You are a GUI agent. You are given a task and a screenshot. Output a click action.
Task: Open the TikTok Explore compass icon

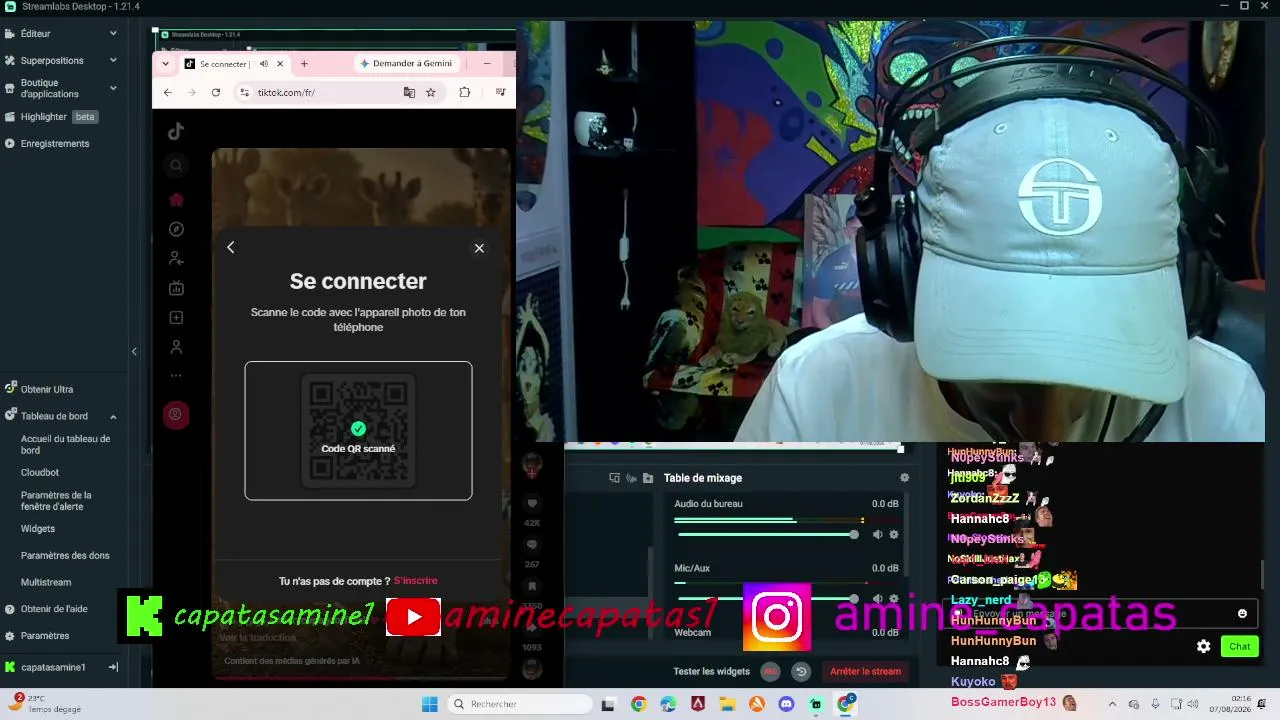click(176, 229)
